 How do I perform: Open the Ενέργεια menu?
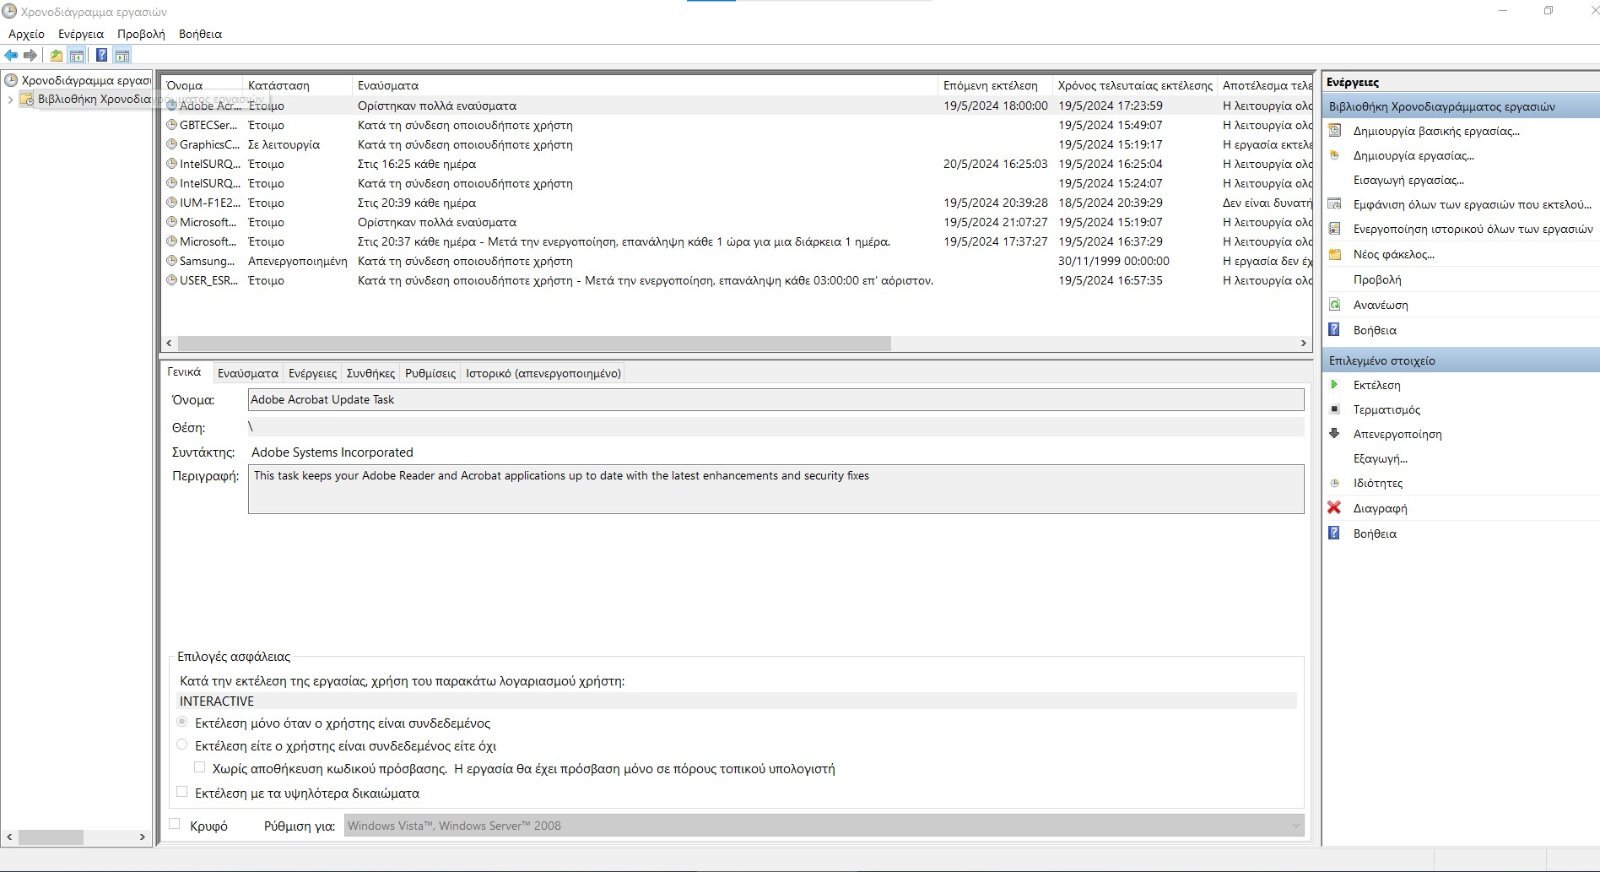point(81,34)
